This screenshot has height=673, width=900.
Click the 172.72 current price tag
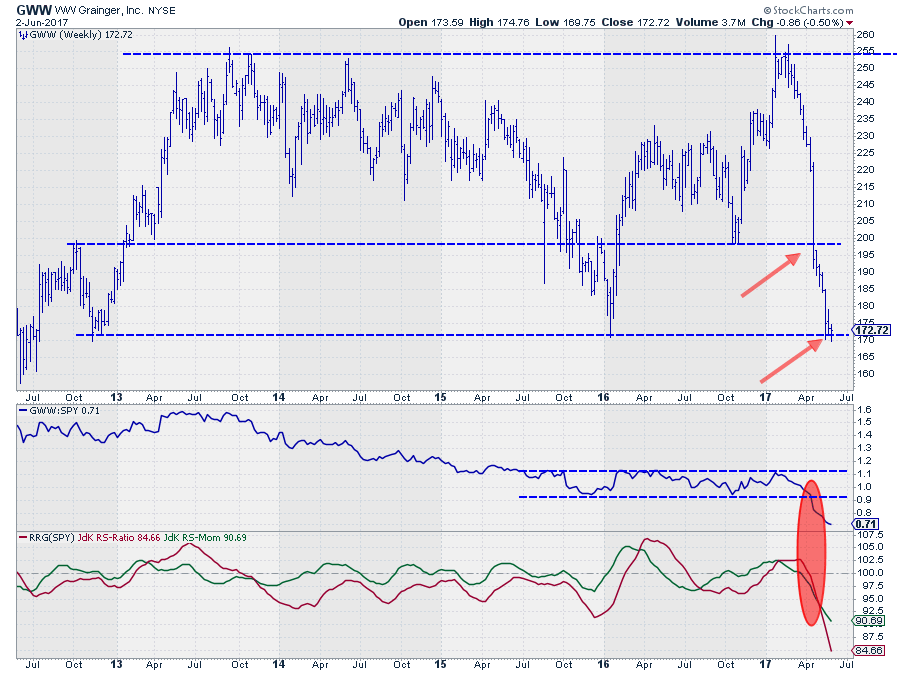[x=873, y=330]
